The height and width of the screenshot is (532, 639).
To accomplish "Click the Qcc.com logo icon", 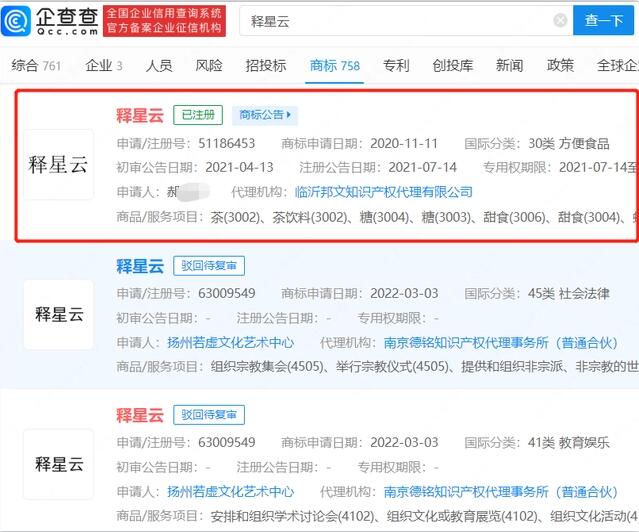I will pos(15,21).
